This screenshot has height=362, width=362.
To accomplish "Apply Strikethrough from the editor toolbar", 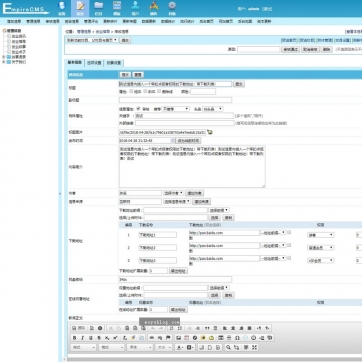I will click(x=99, y=338).
